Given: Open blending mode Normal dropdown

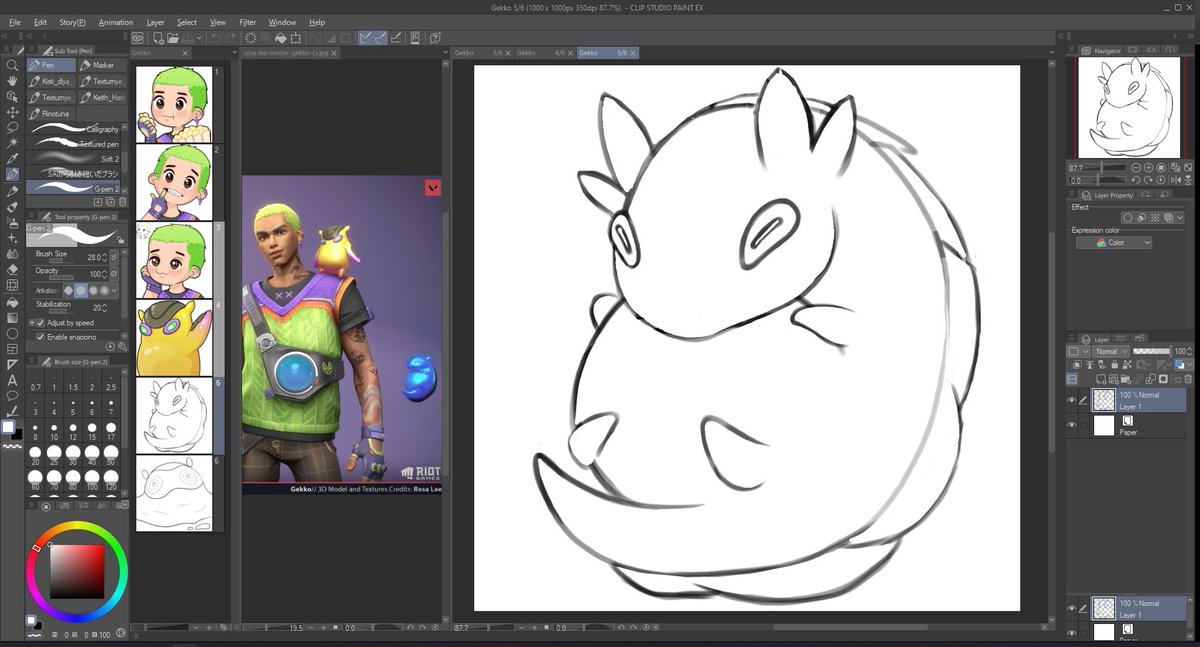Looking at the screenshot, I should click(x=1110, y=352).
